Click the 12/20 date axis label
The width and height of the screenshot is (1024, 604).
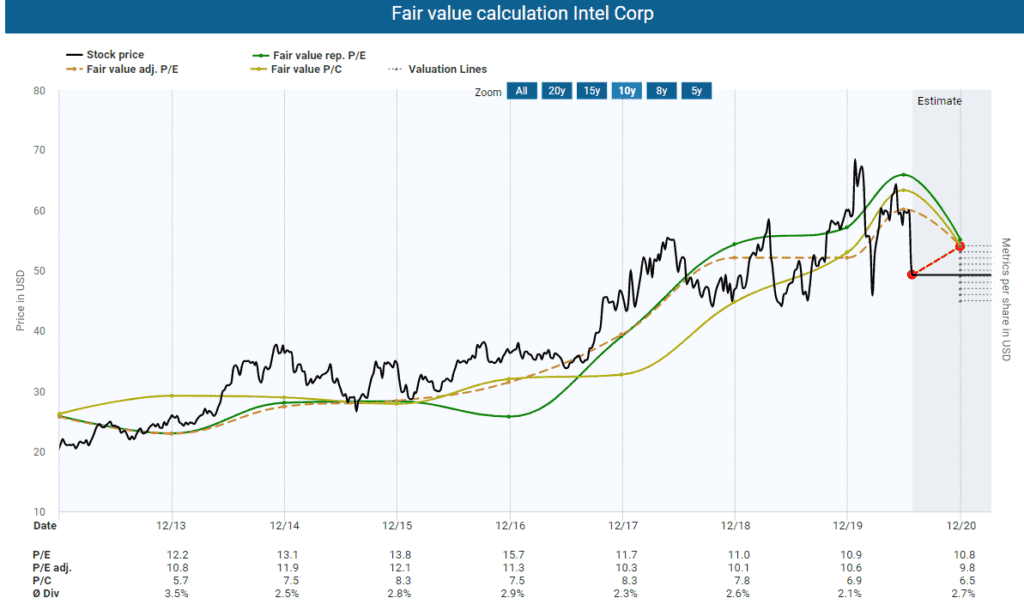[x=961, y=526]
